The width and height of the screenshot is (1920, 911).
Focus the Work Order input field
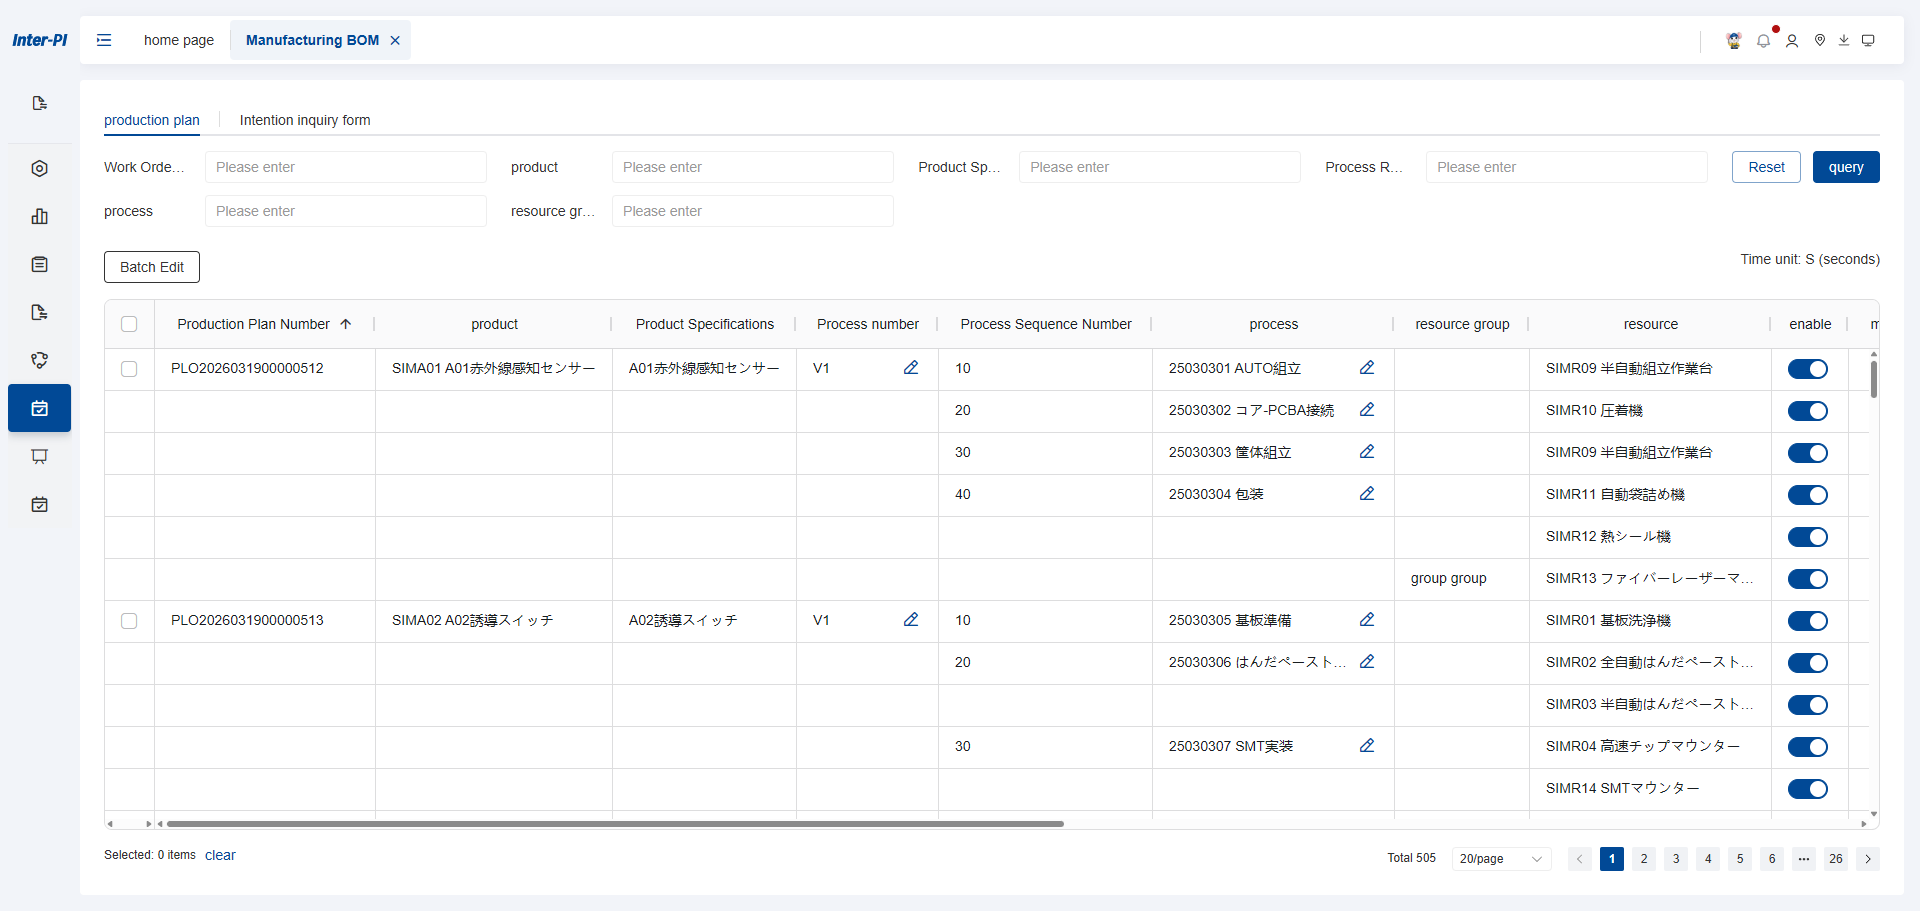coord(346,167)
